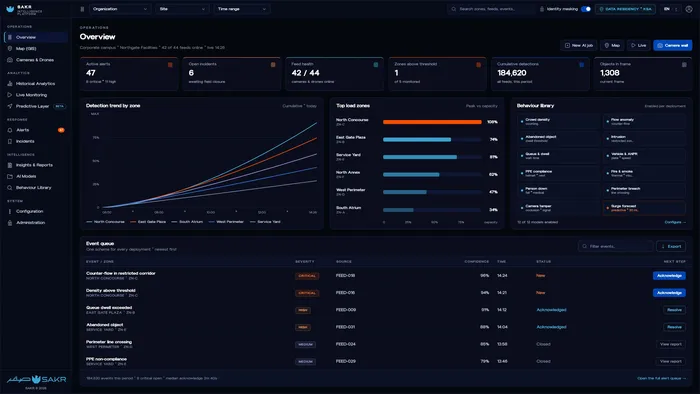Open the EN language selector
The width and height of the screenshot is (700, 394).
(671, 9)
